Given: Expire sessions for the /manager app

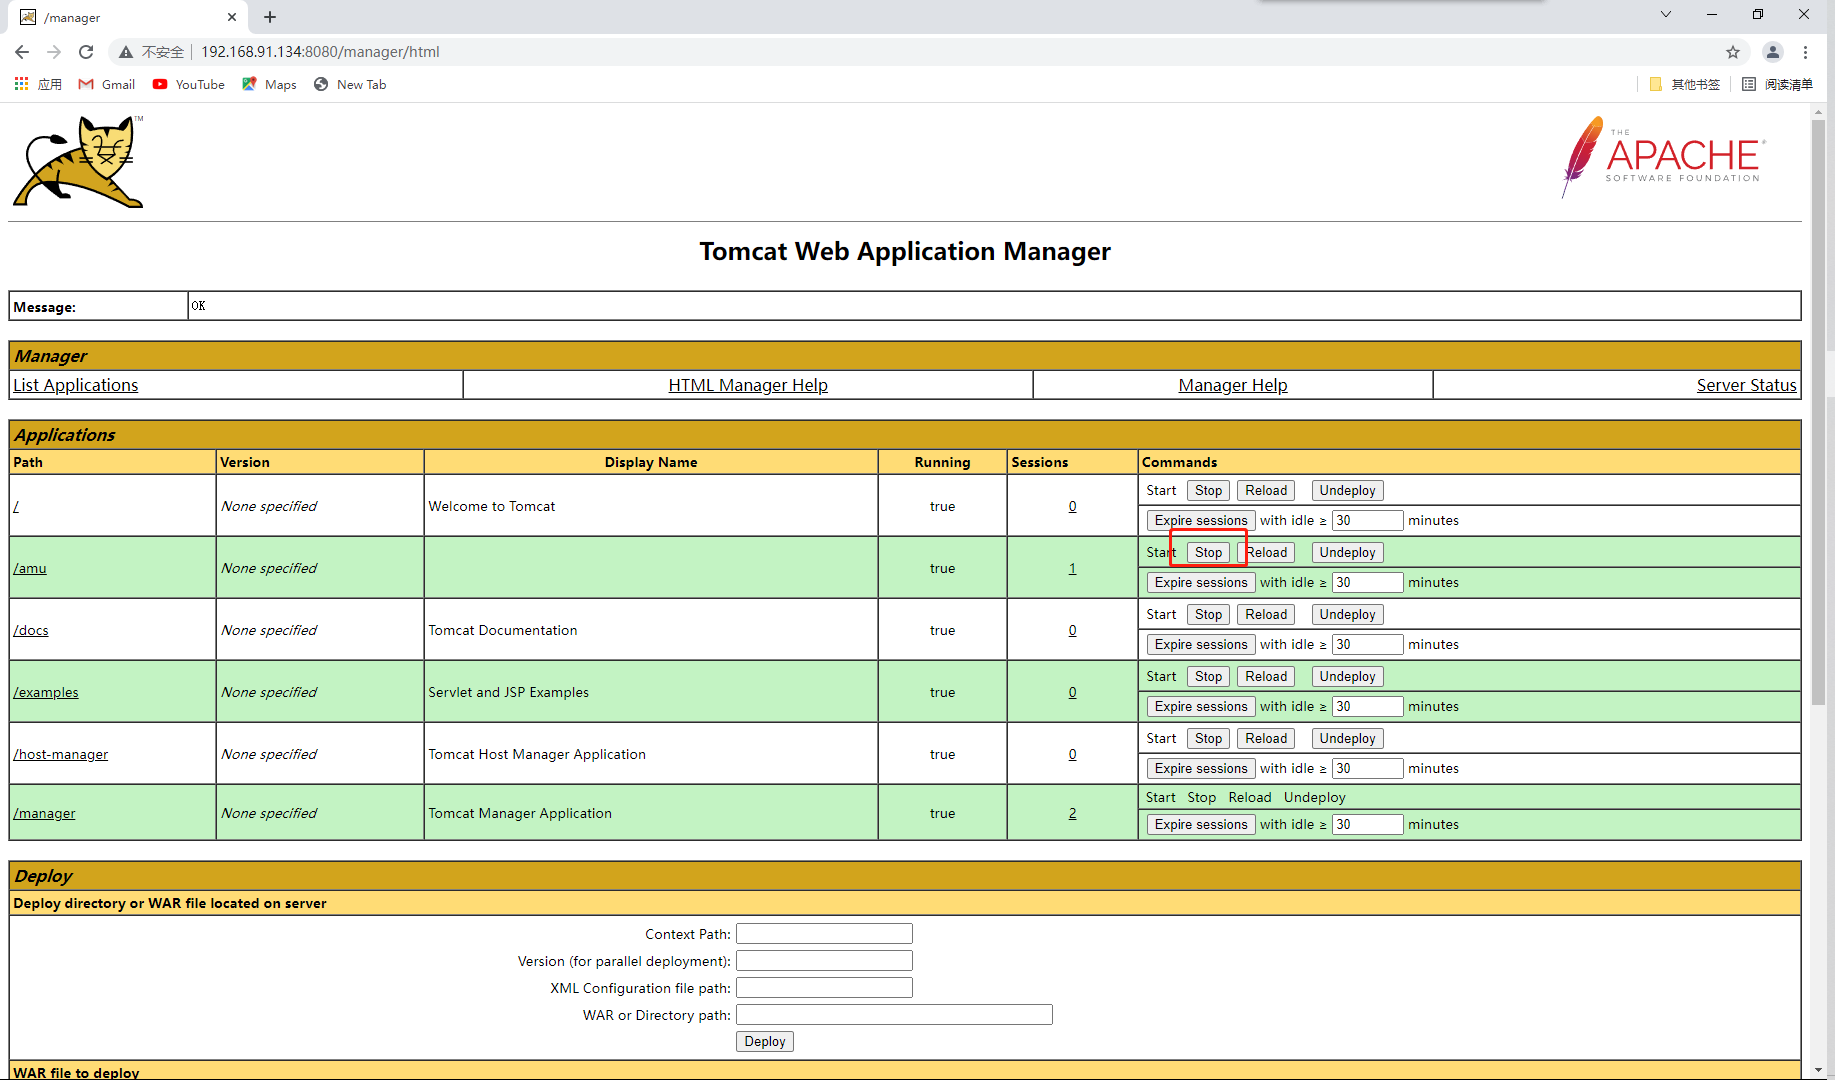Looking at the screenshot, I should tap(1201, 824).
